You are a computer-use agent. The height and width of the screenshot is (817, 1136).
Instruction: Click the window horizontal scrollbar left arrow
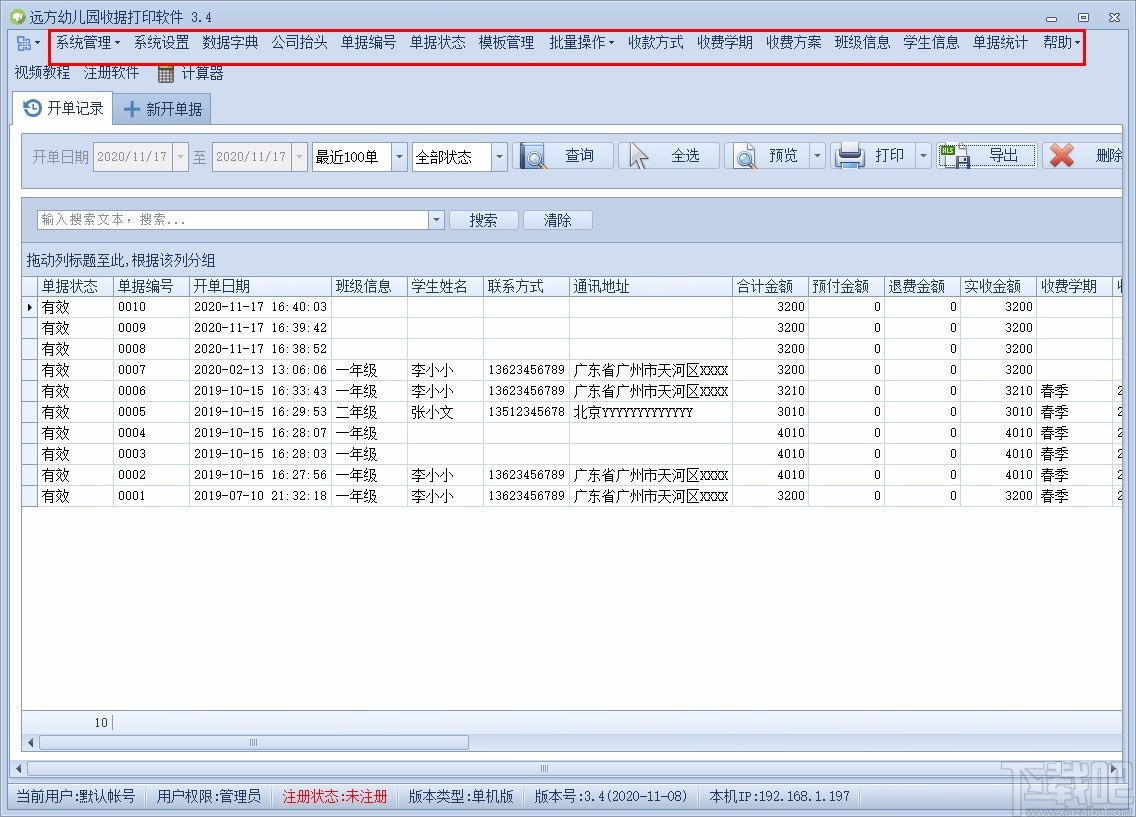19,768
